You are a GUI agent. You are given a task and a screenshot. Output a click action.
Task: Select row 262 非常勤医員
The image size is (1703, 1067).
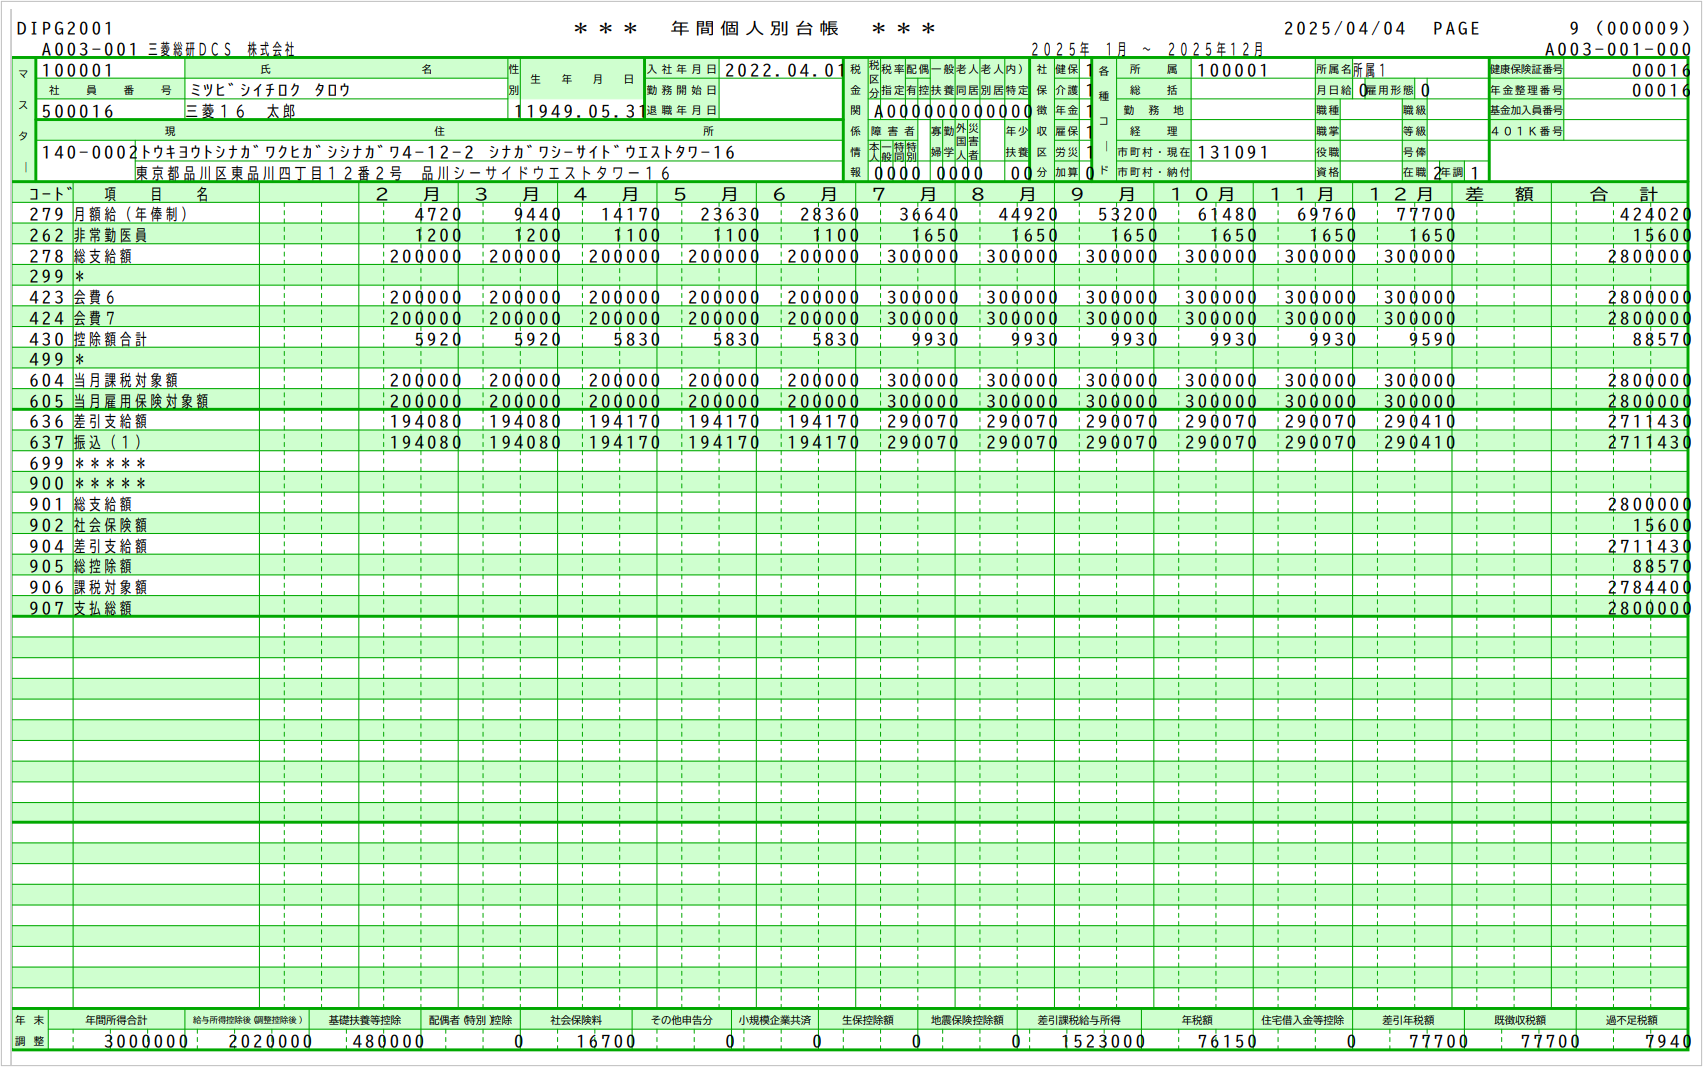110,235
